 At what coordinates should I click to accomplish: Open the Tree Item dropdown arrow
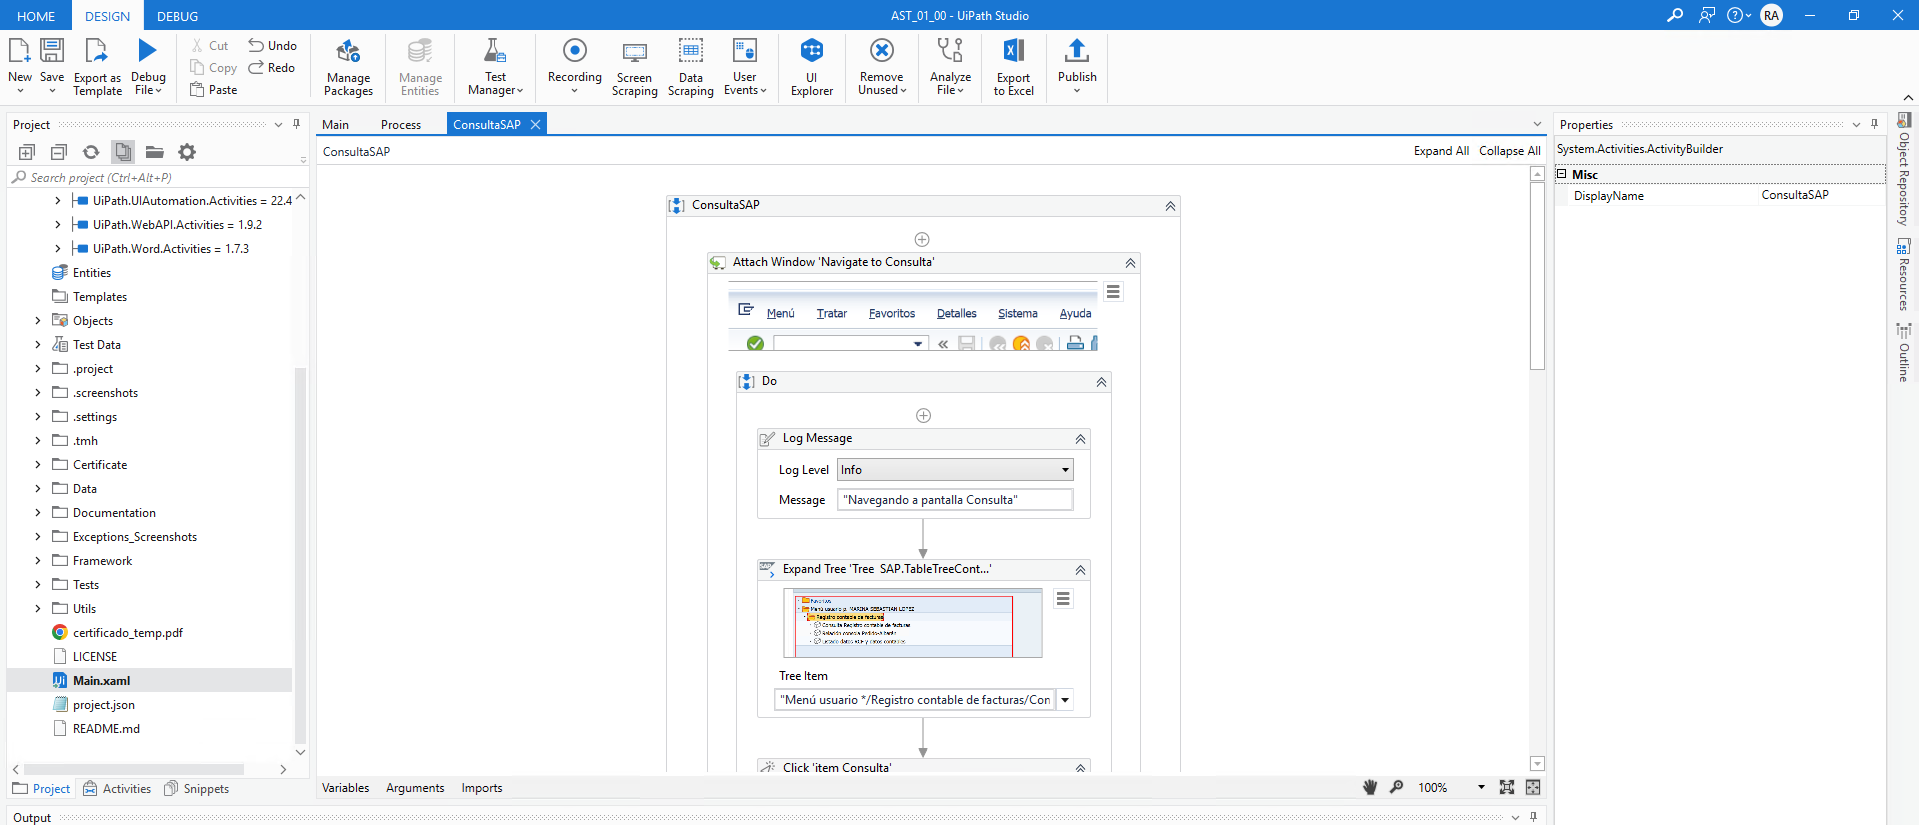click(1065, 700)
